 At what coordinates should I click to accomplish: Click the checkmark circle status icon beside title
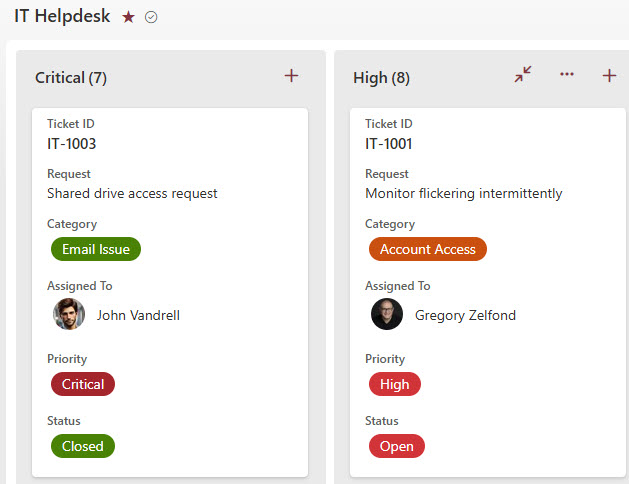(151, 17)
